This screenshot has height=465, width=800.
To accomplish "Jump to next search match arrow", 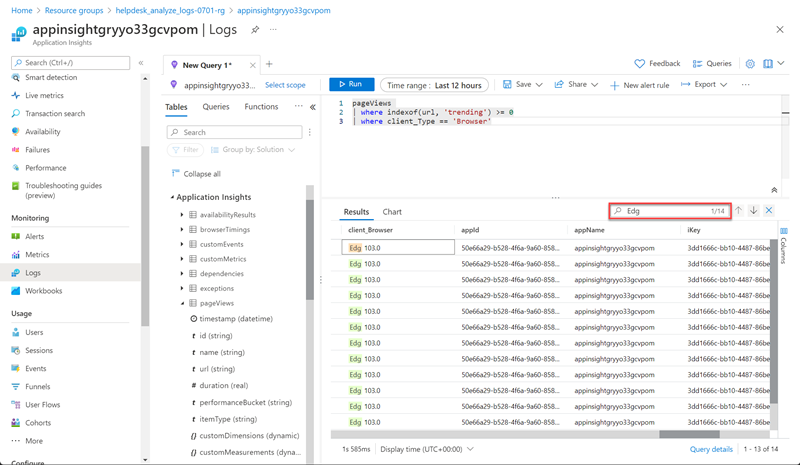I will pyautogui.click(x=754, y=210).
